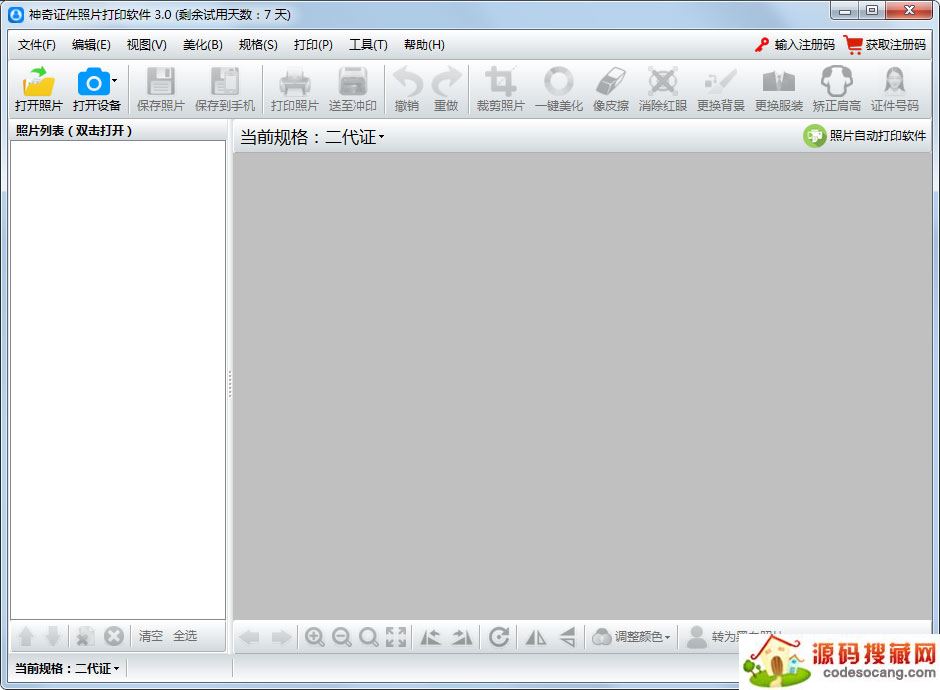Click the Change Background tool
The image size is (940, 690).
720,83
